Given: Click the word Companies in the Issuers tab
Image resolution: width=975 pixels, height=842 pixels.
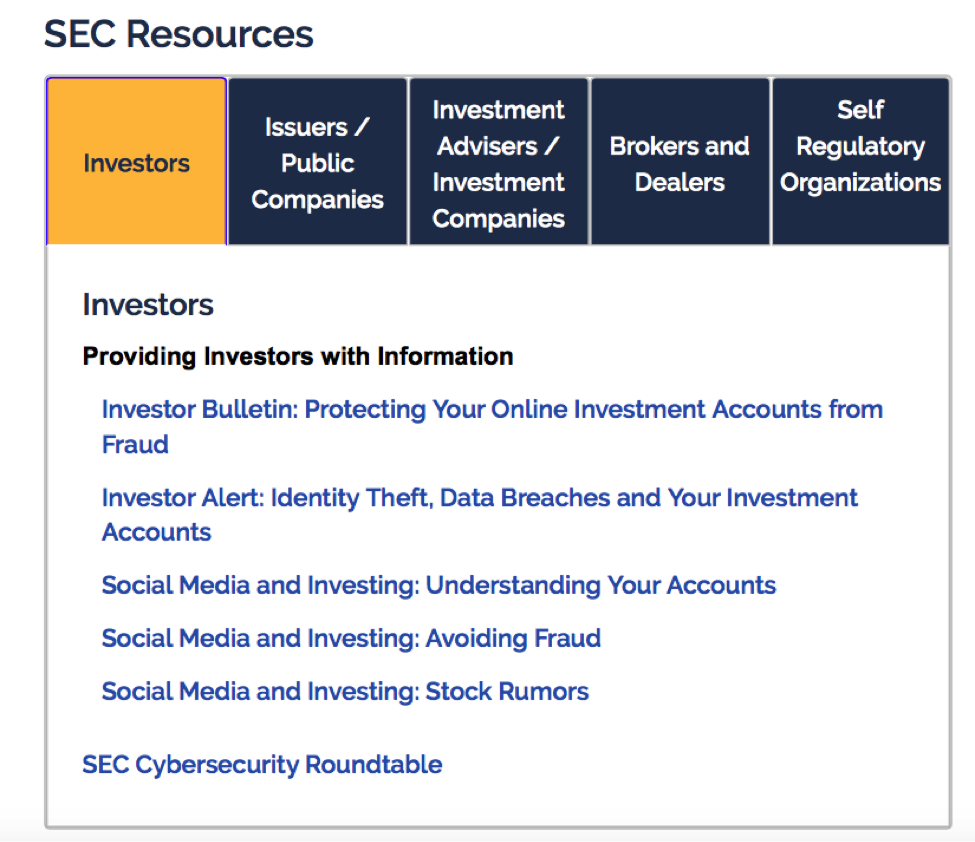Looking at the screenshot, I should [x=317, y=199].
